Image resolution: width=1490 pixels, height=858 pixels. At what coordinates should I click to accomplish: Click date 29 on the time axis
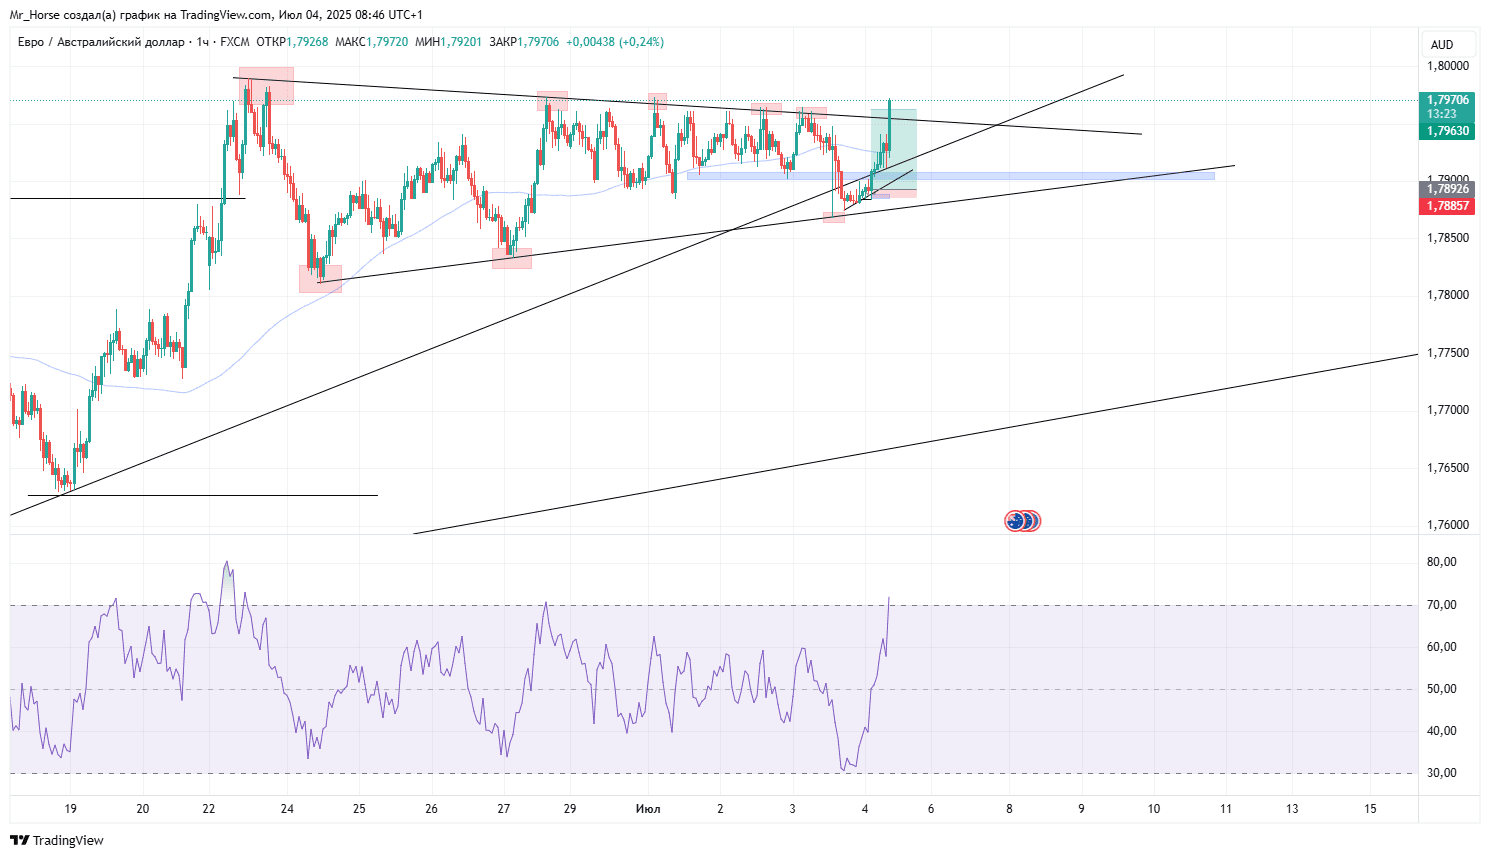[570, 809]
